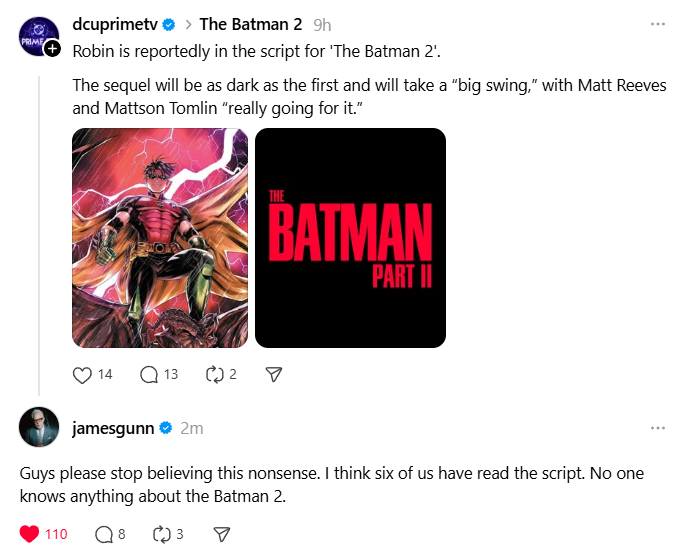Viewport: 682px width, 550px height.
Task: Click the jamesgunn profile avatar
Action: tap(39, 427)
